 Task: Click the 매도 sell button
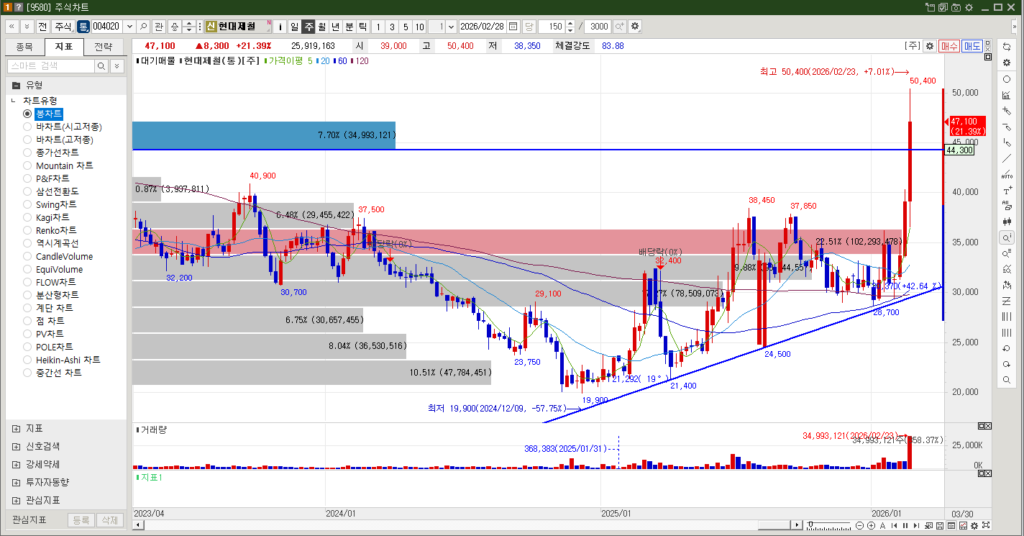click(x=972, y=46)
